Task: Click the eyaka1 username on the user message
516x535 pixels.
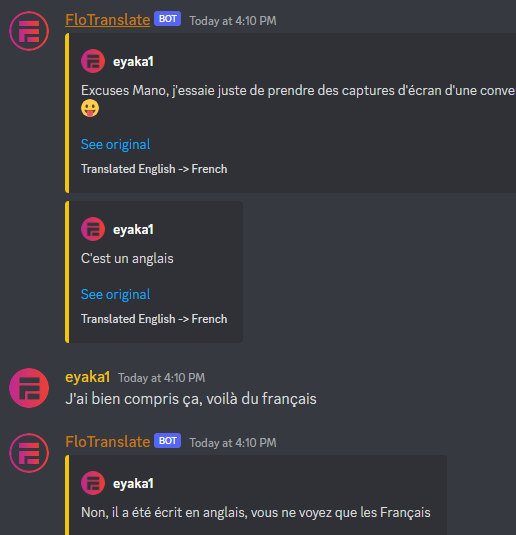Action: pyautogui.click(x=87, y=377)
